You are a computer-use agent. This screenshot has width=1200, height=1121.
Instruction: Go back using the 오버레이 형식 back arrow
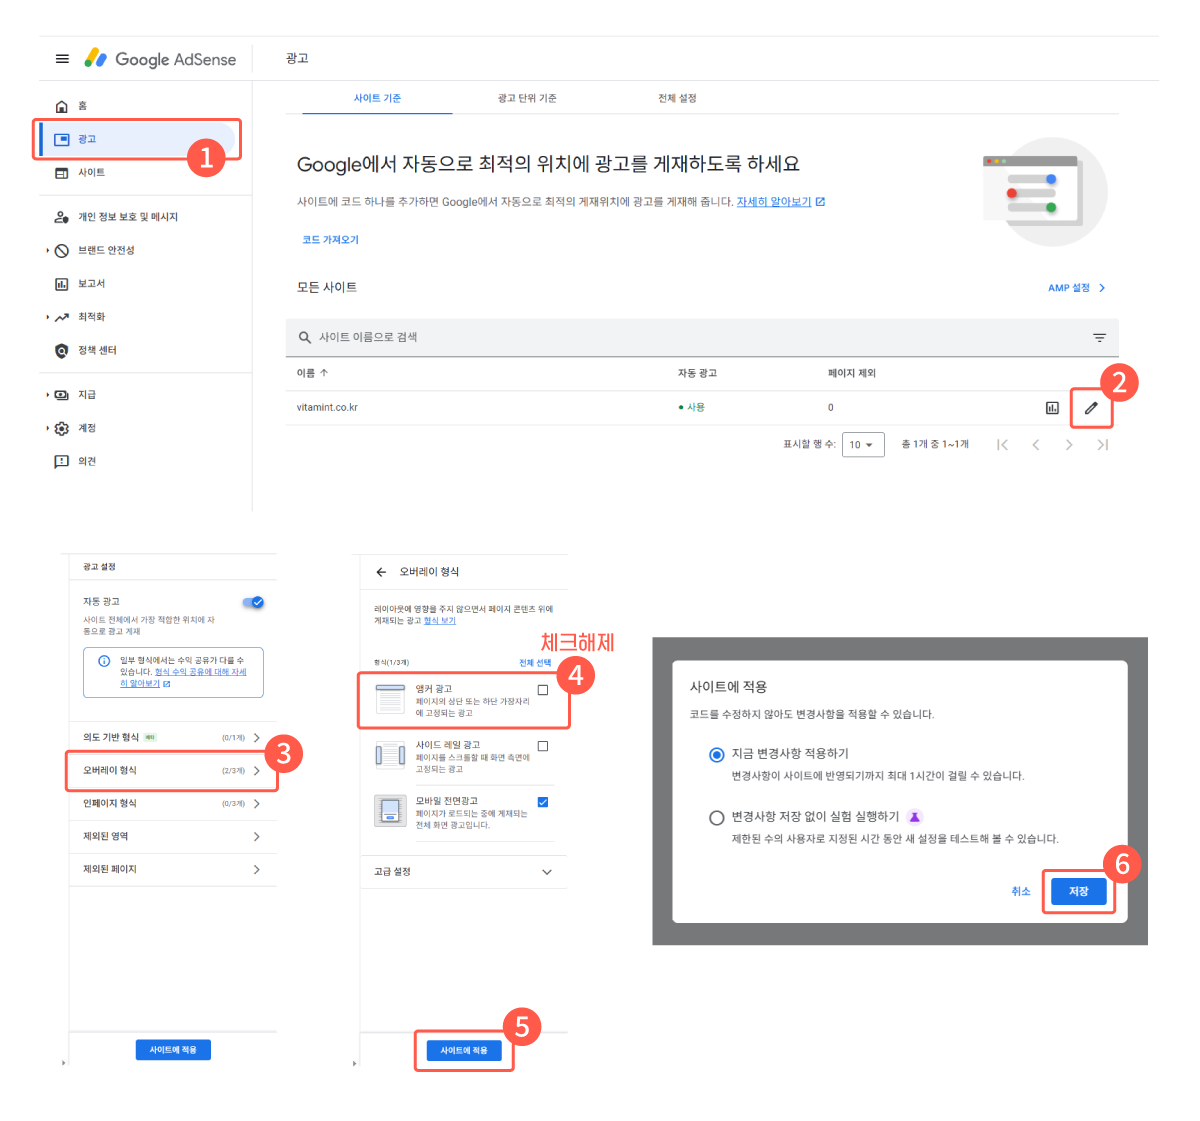click(x=381, y=571)
